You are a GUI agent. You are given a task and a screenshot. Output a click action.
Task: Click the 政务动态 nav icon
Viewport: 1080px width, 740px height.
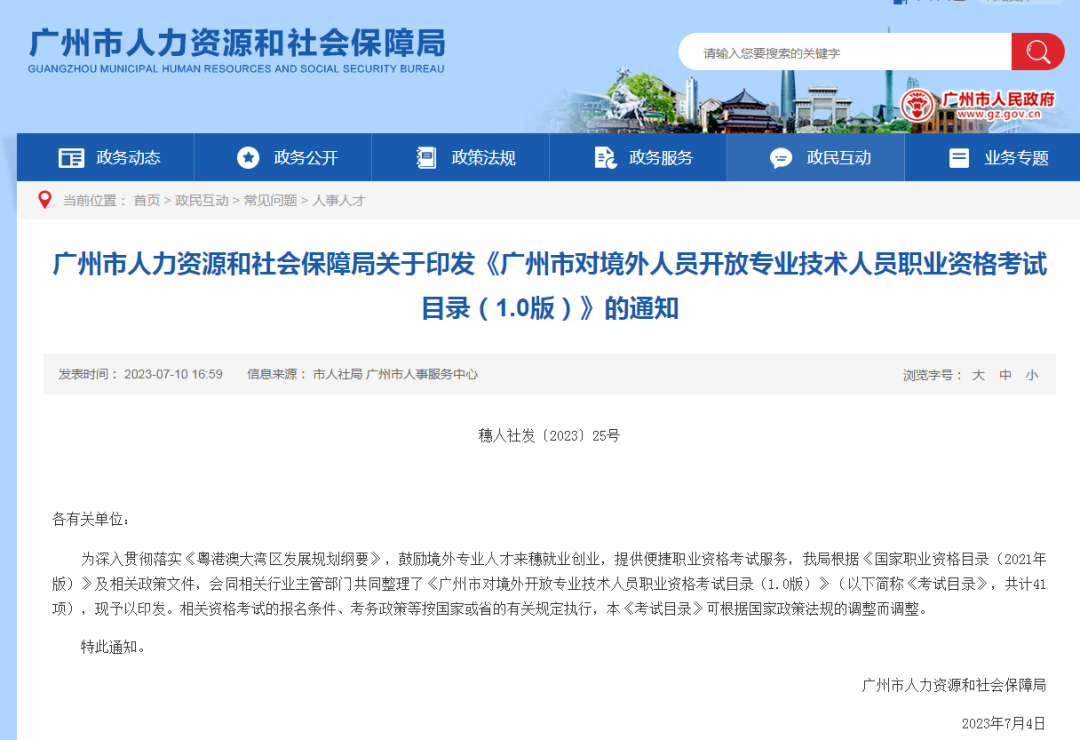pyautogui.click(x=71, y=158)
